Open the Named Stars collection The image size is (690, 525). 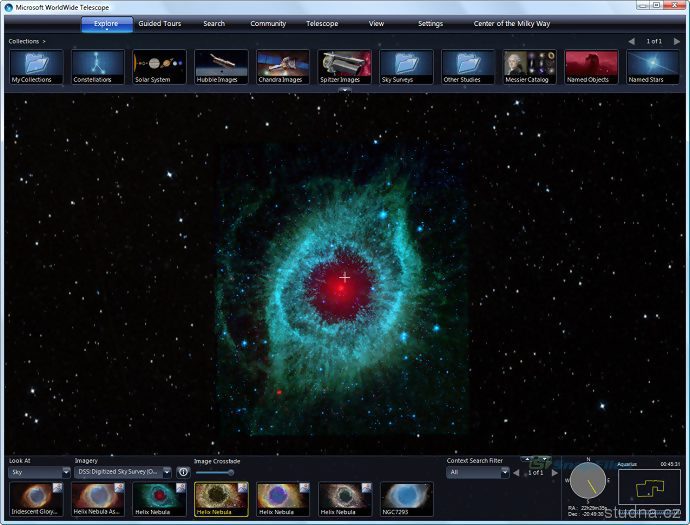pyautogui.click(x=653, y=67)
